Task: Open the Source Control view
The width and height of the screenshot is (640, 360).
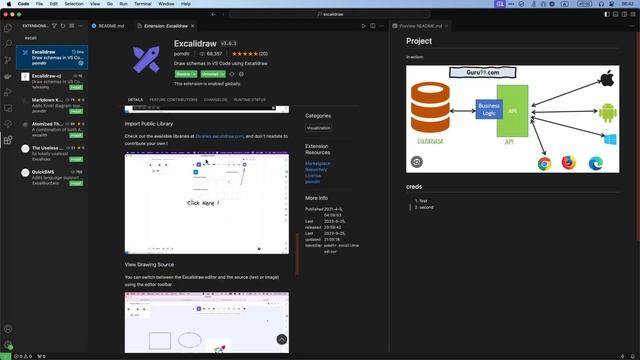Action: pyautogui.click(x=8, y=60)
